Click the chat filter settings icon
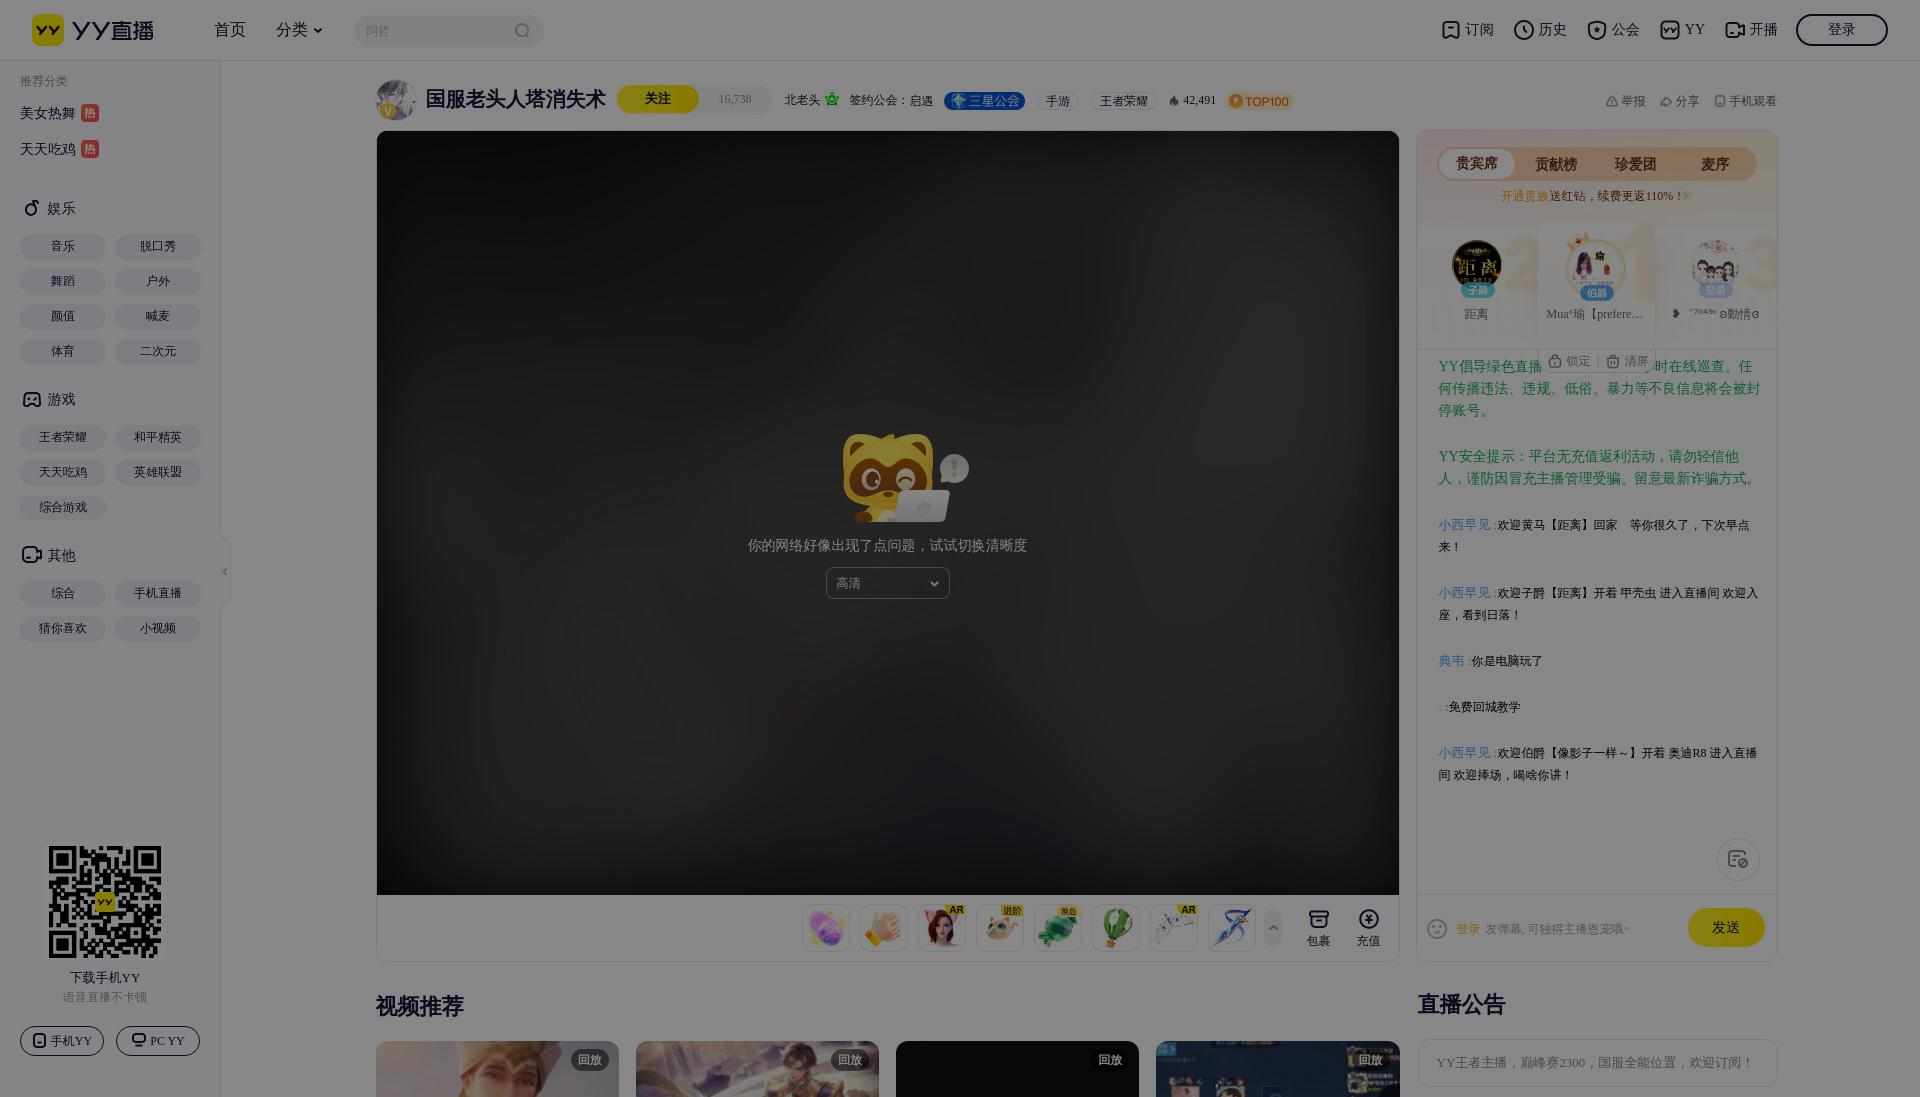Image resolution: width=1920 pixels, height=1097 pixels. click(x=1738, y=859)
